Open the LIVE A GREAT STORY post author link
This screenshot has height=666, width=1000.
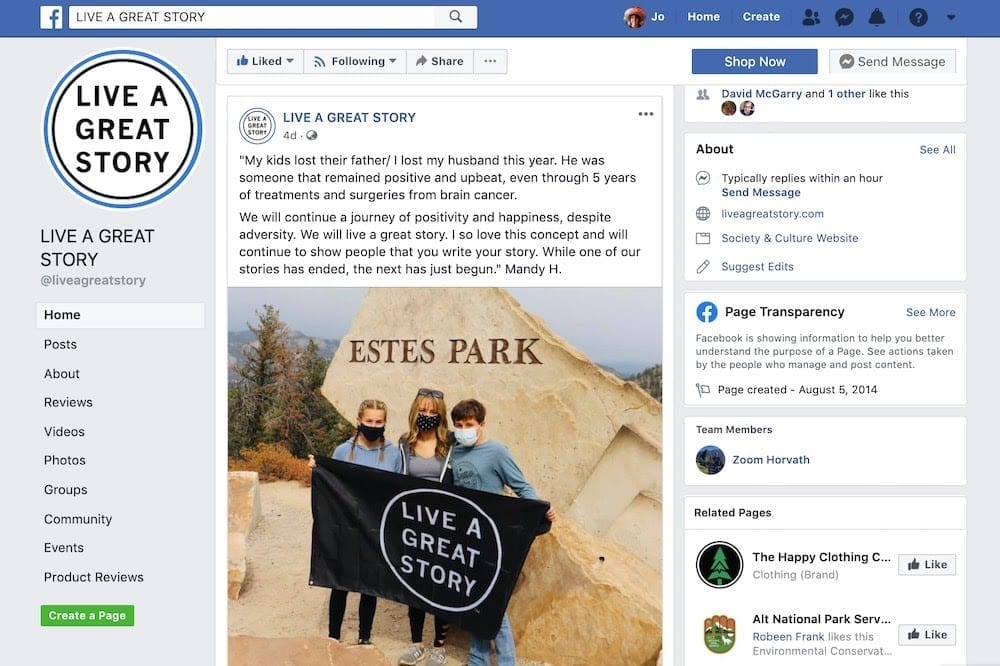(x=349, y=117)
